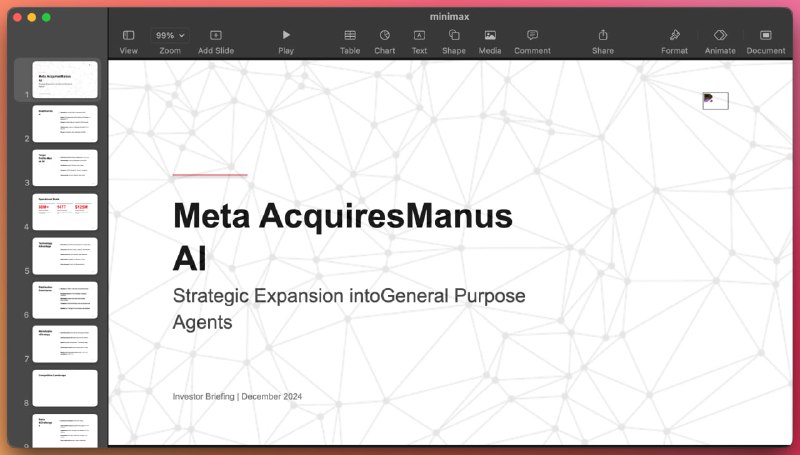Select the small logo image on slide
This screenshot has width=800, height=455.
(x=715, y=100)
